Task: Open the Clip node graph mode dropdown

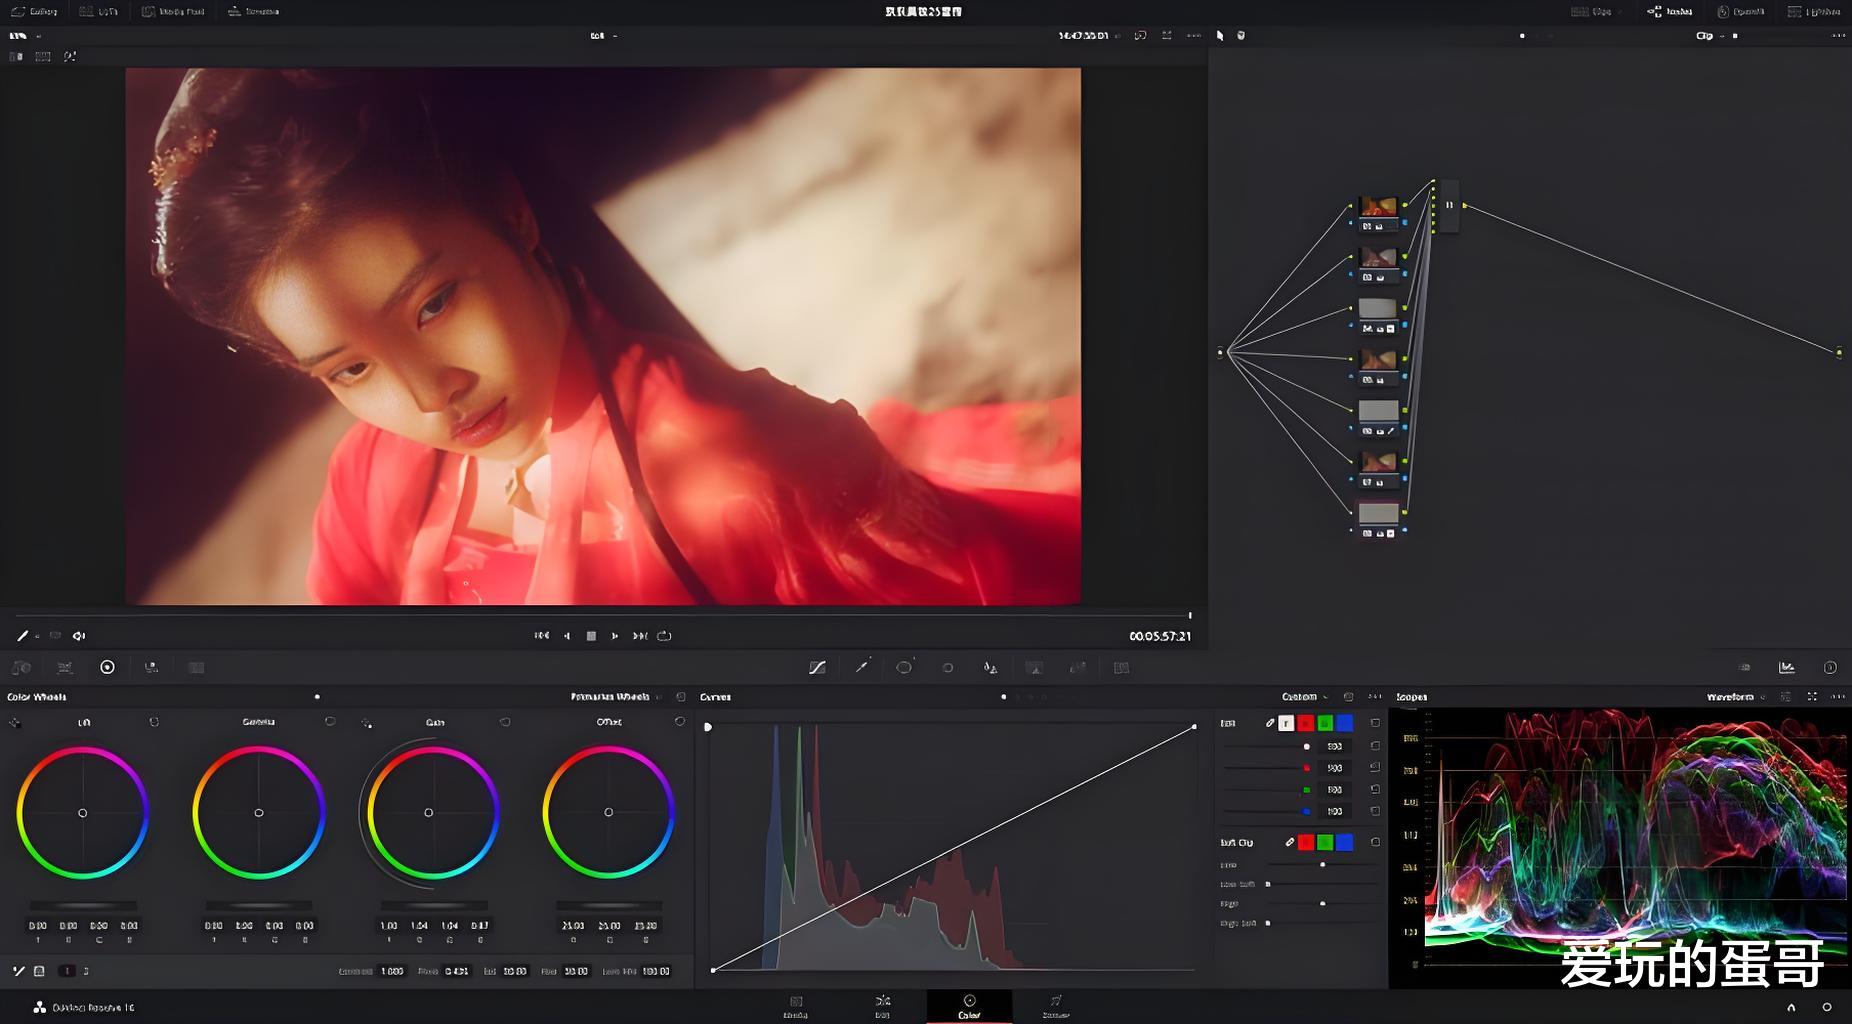Action: coord(1709,35)
